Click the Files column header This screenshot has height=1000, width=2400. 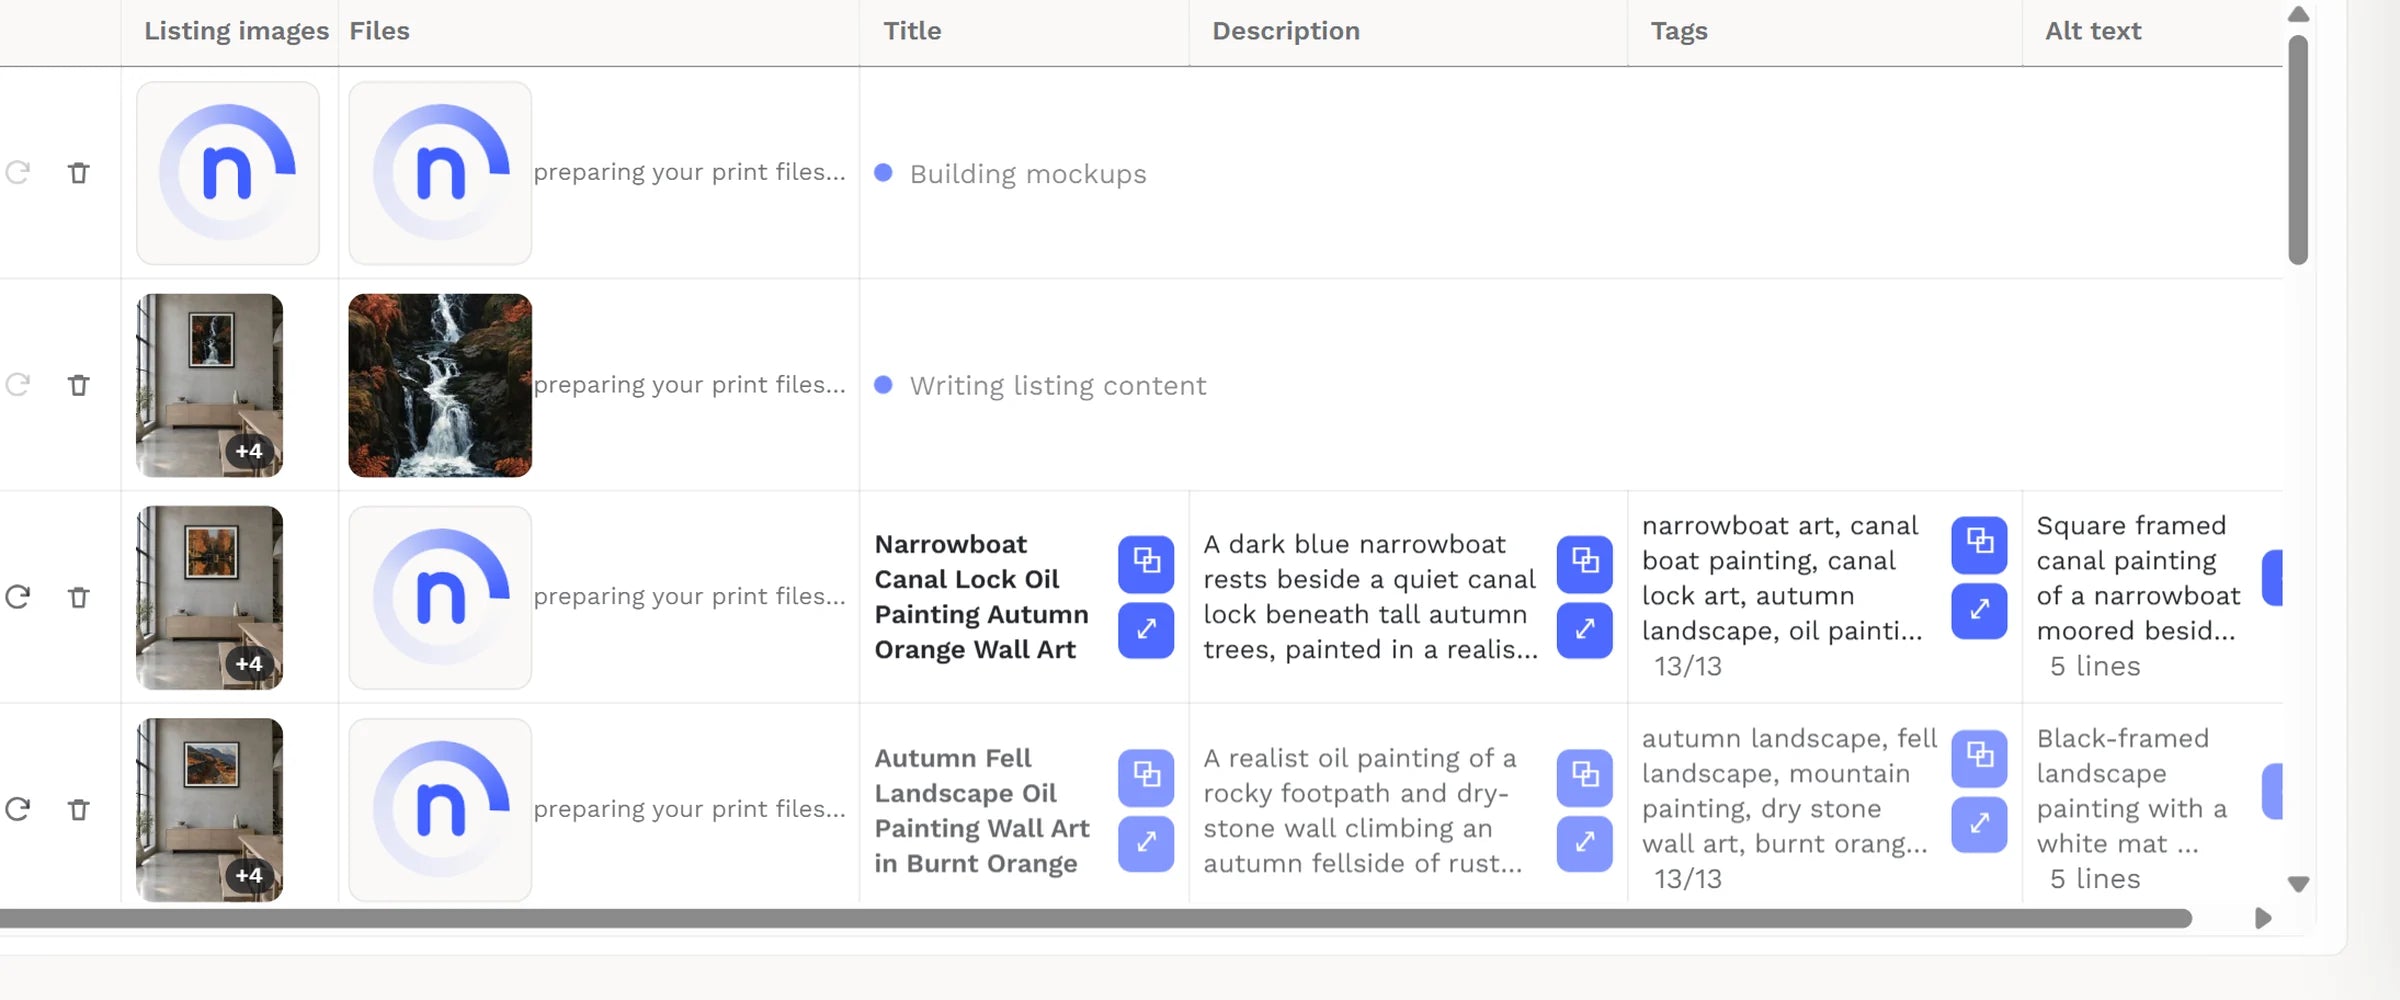coord(379,31)
